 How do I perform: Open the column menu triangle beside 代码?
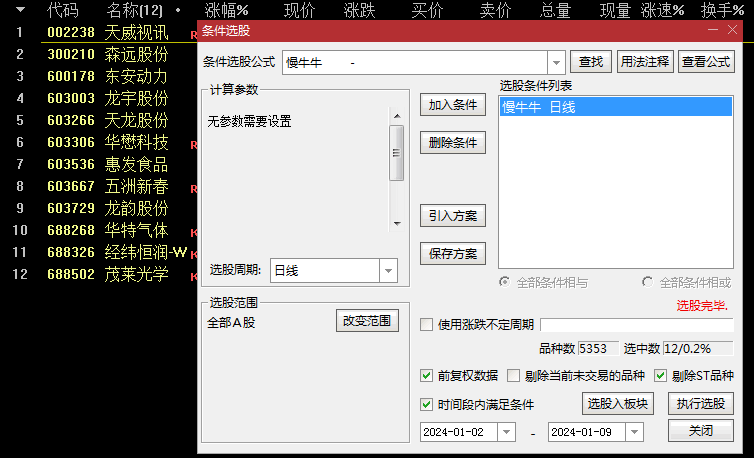coord(20,10)
